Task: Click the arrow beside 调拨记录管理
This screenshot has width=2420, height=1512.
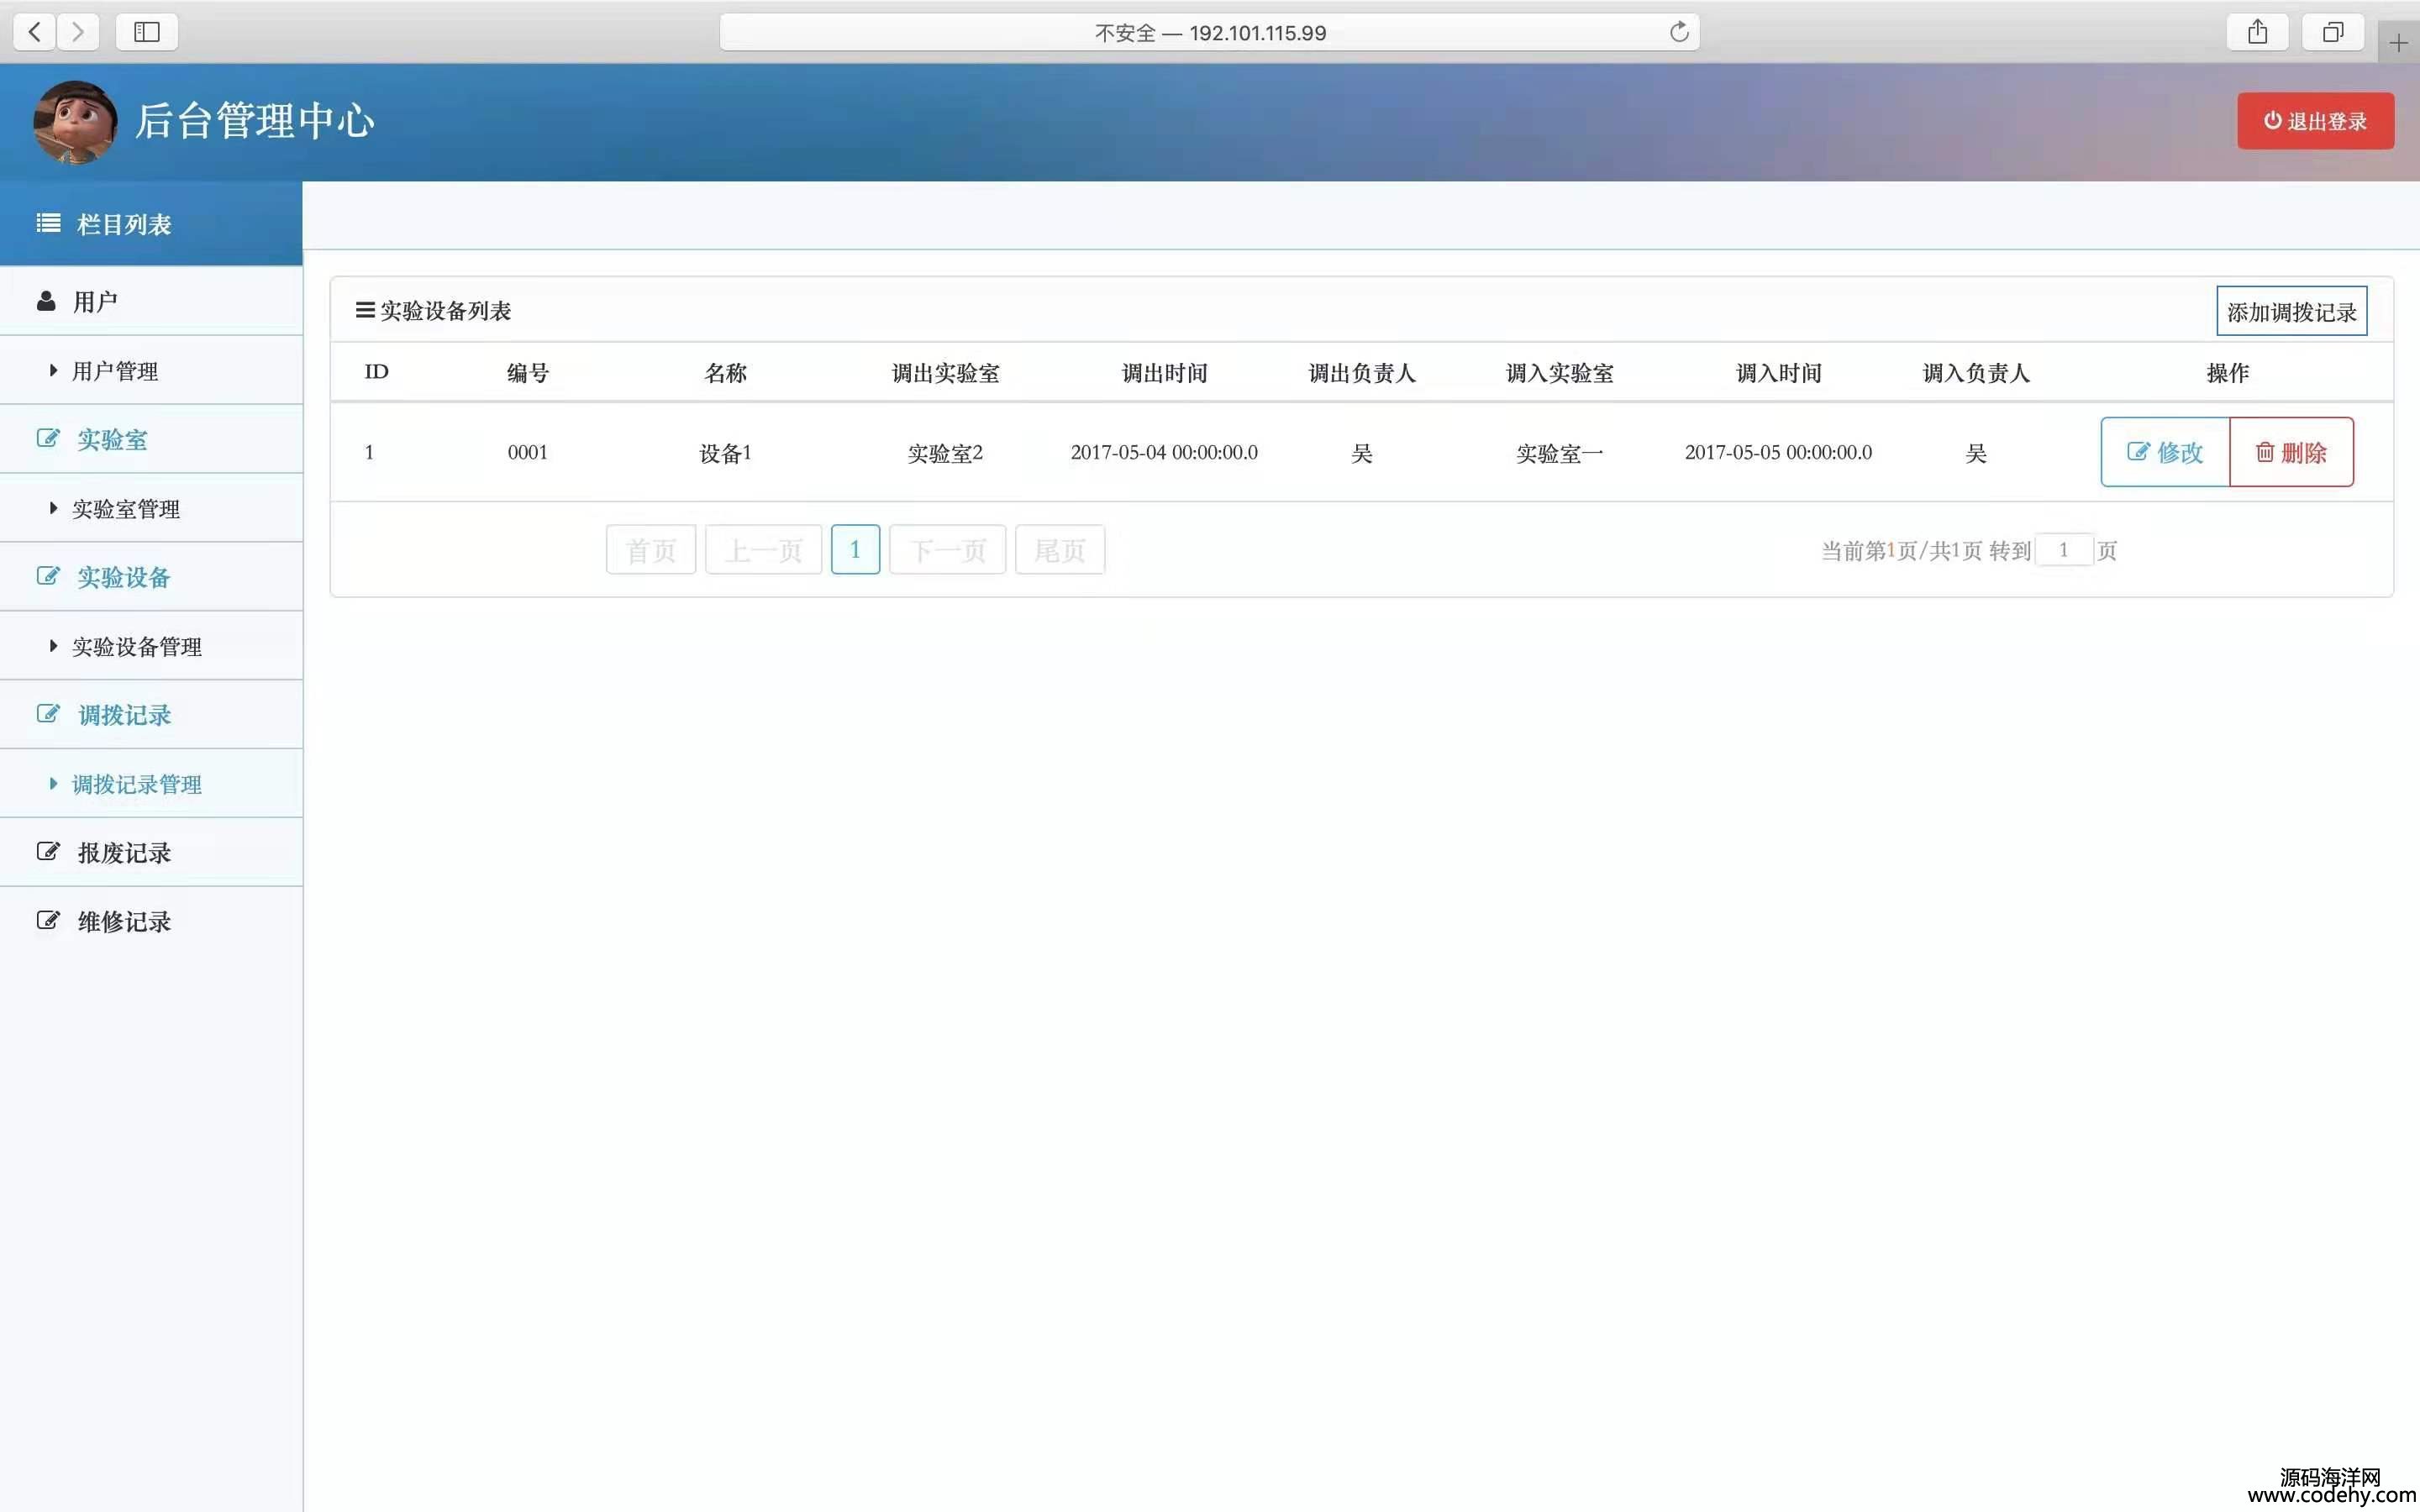Action: (x=53, y=784)
